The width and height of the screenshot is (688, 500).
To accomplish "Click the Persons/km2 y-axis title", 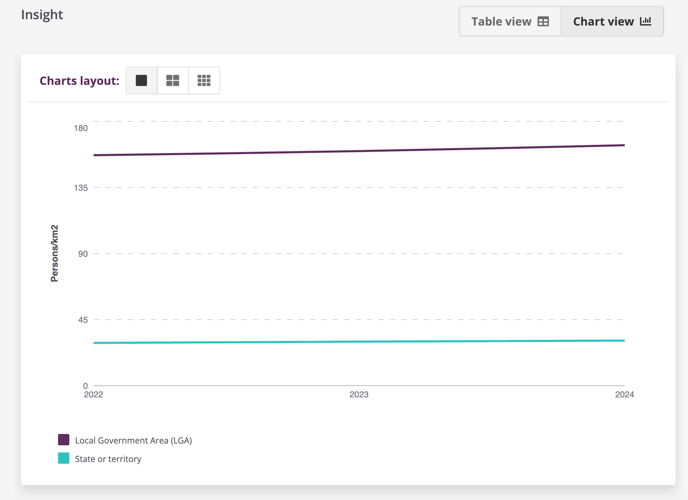I will [x=55, y=253].
